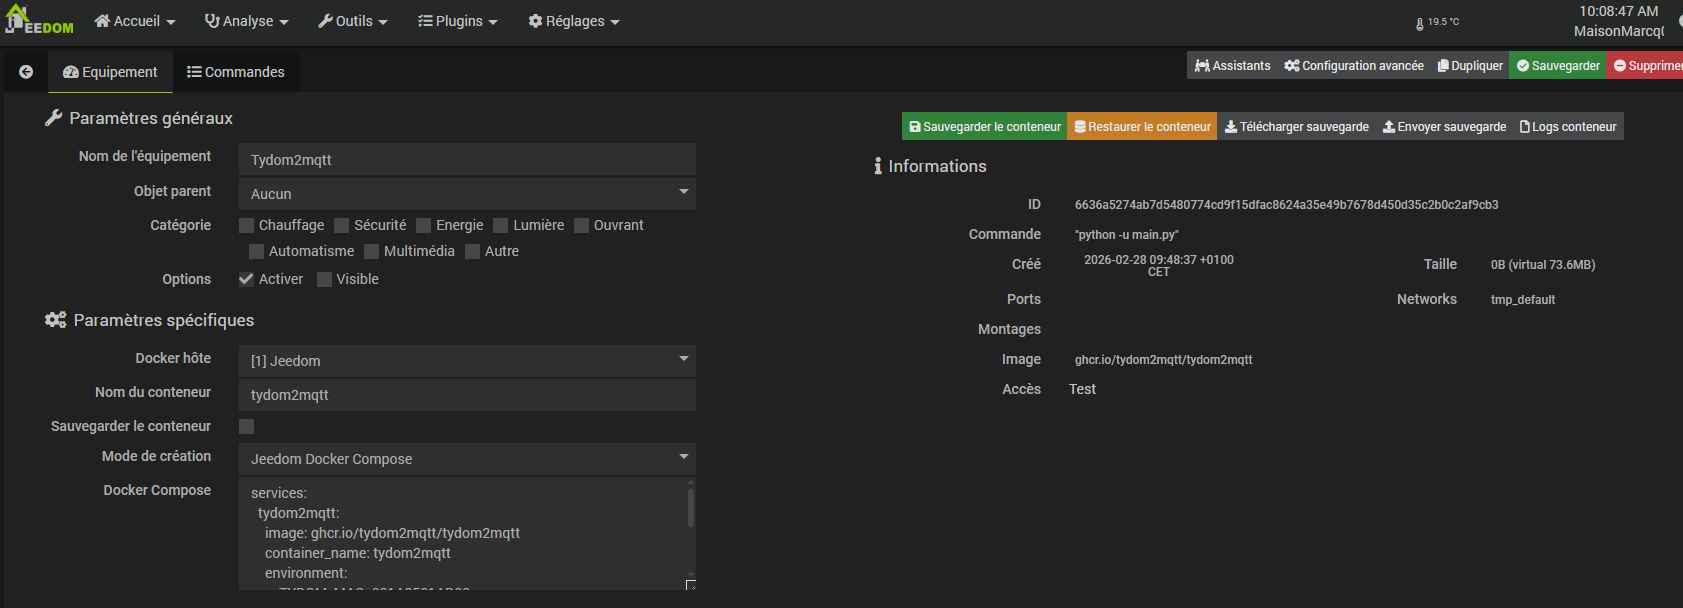
Task: Tick the Sauvegarder le conteneur checkbox
Action: pyautogui.click(x=247, y=427)
